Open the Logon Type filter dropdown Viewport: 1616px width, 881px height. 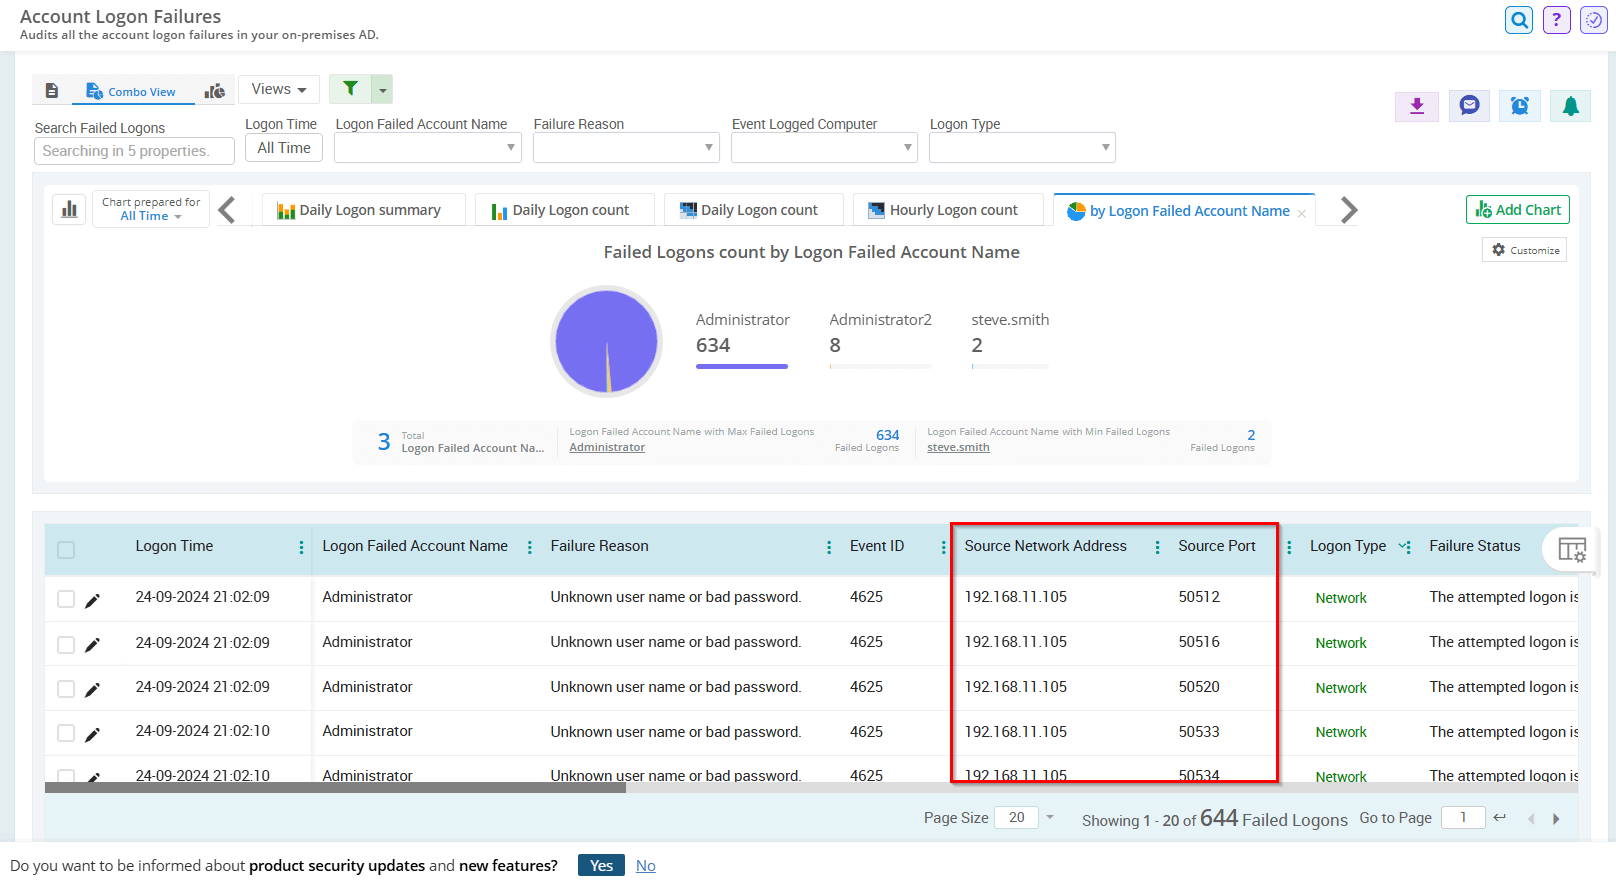pos(1022,148)
